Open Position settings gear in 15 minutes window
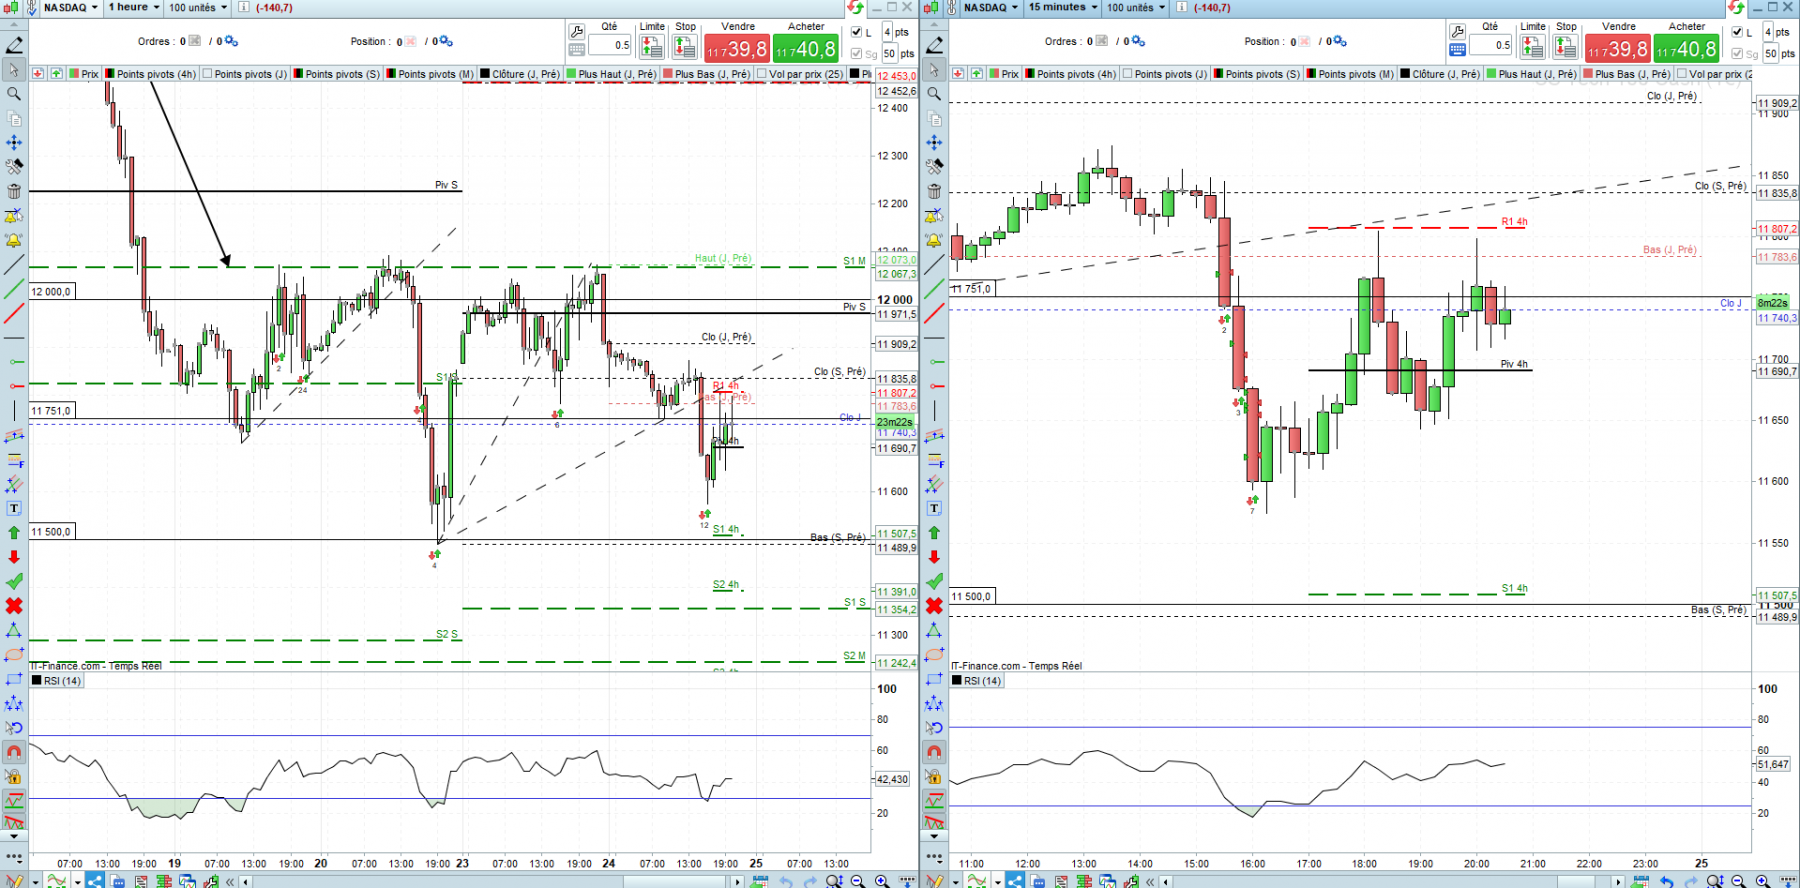The image size is (1800, 888). click(x=1340, y=41)
